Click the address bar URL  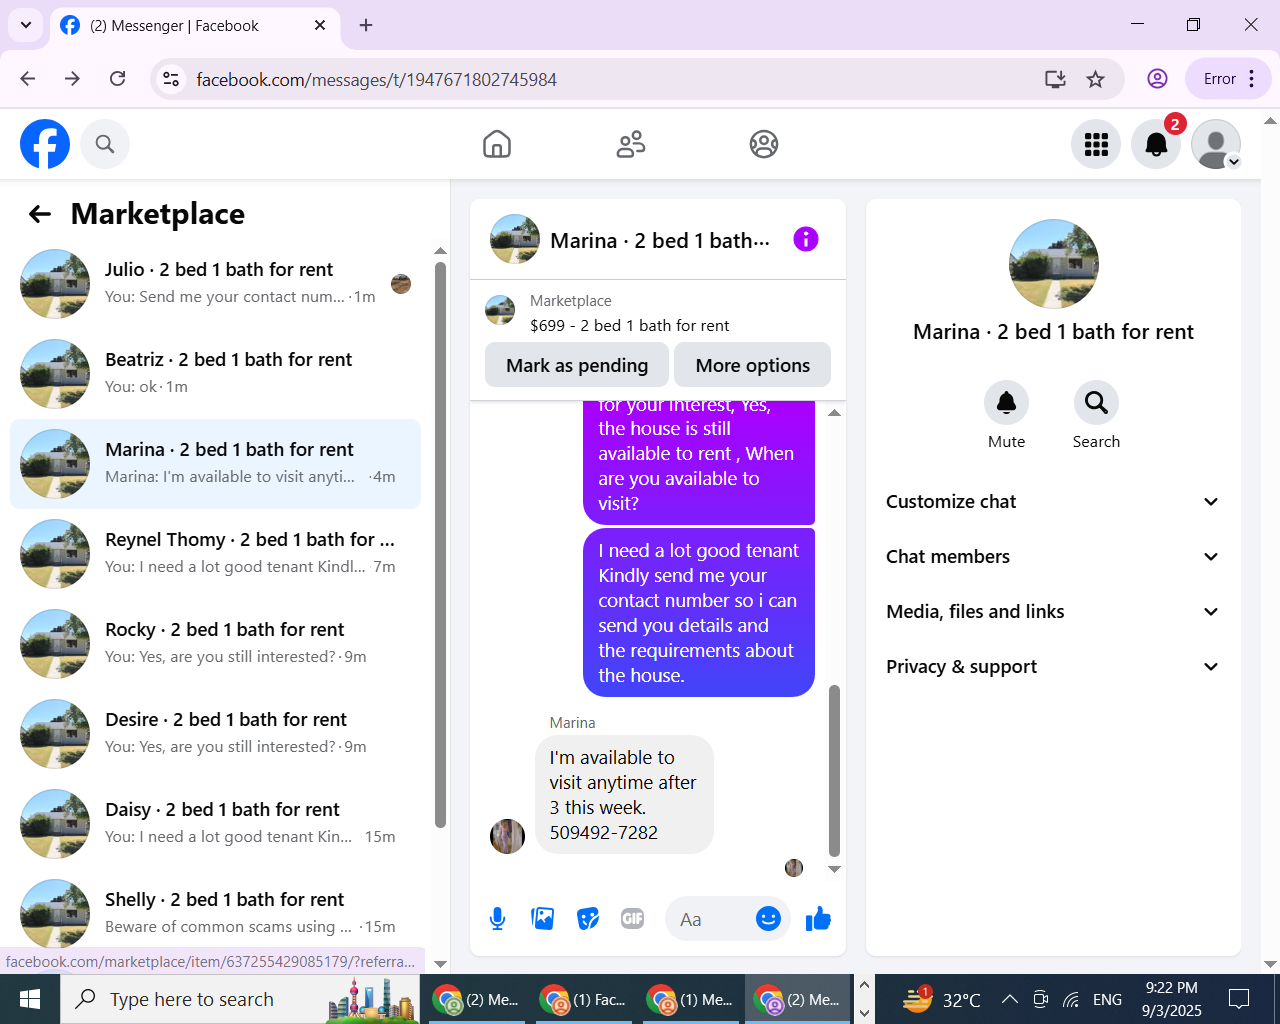coord(376,79)
